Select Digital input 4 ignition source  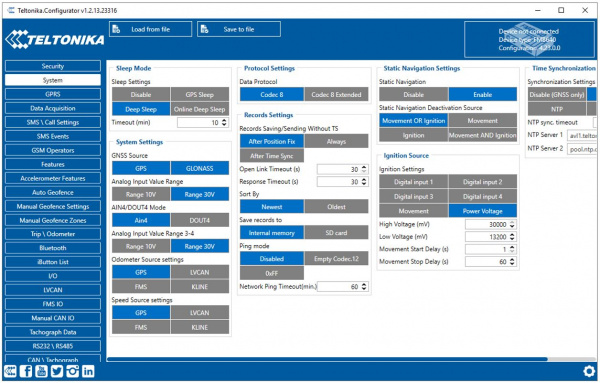pos(483,196)
